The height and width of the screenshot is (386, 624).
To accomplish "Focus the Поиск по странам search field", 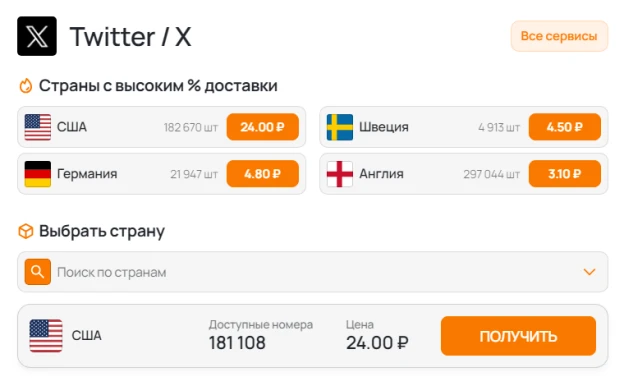I will coord(312,272).
